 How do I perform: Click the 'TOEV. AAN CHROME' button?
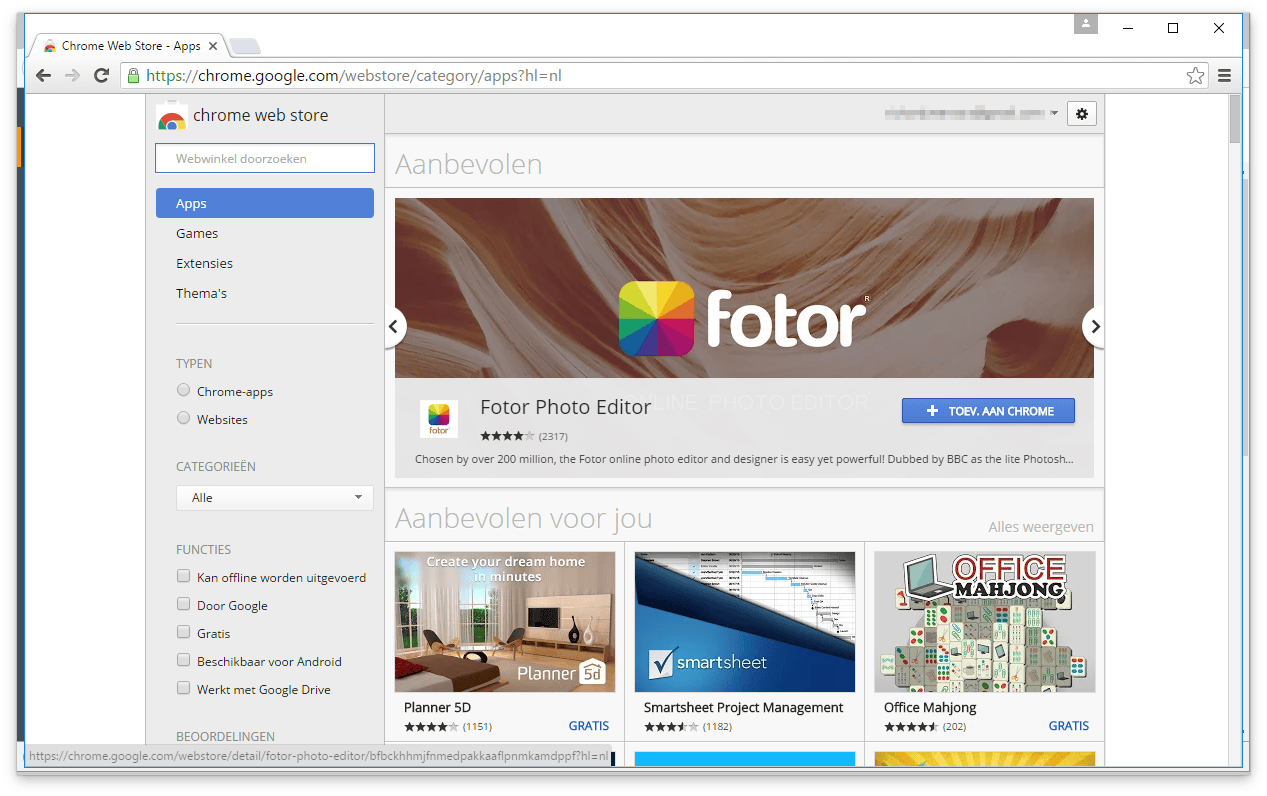pos(988,411)
